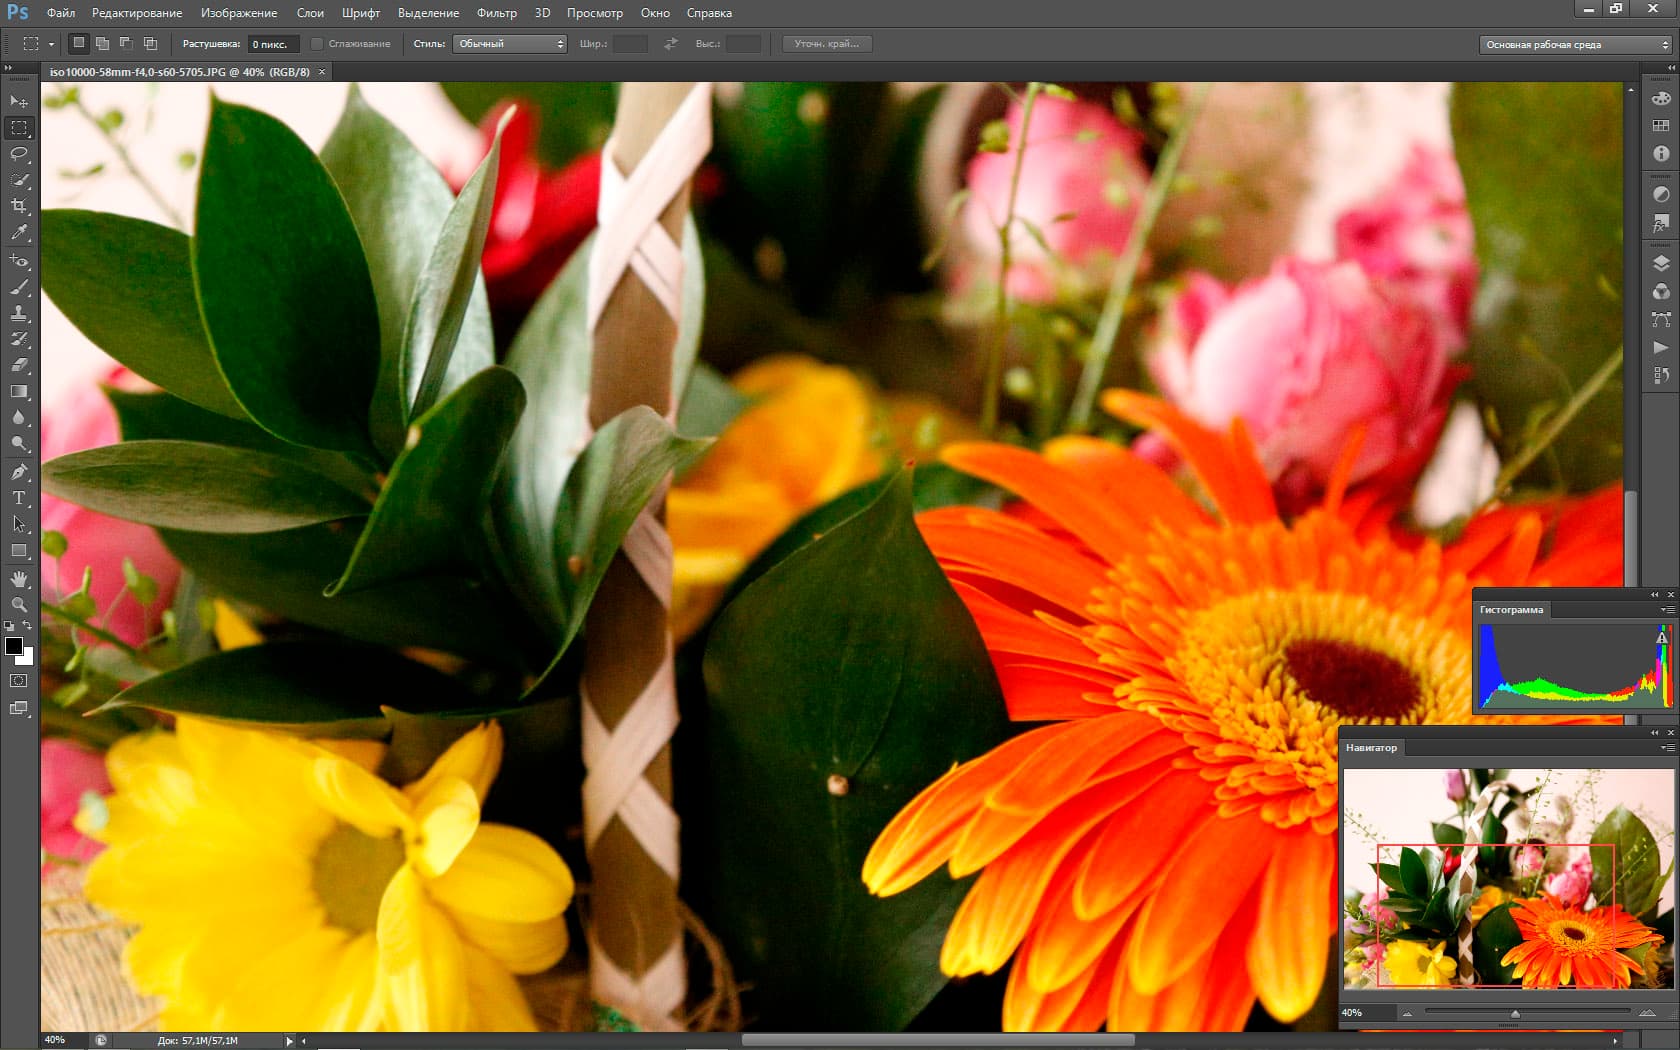Select the Hand tool
The height and width of the screenshot is (1050, 1680).
pos(19,579)
